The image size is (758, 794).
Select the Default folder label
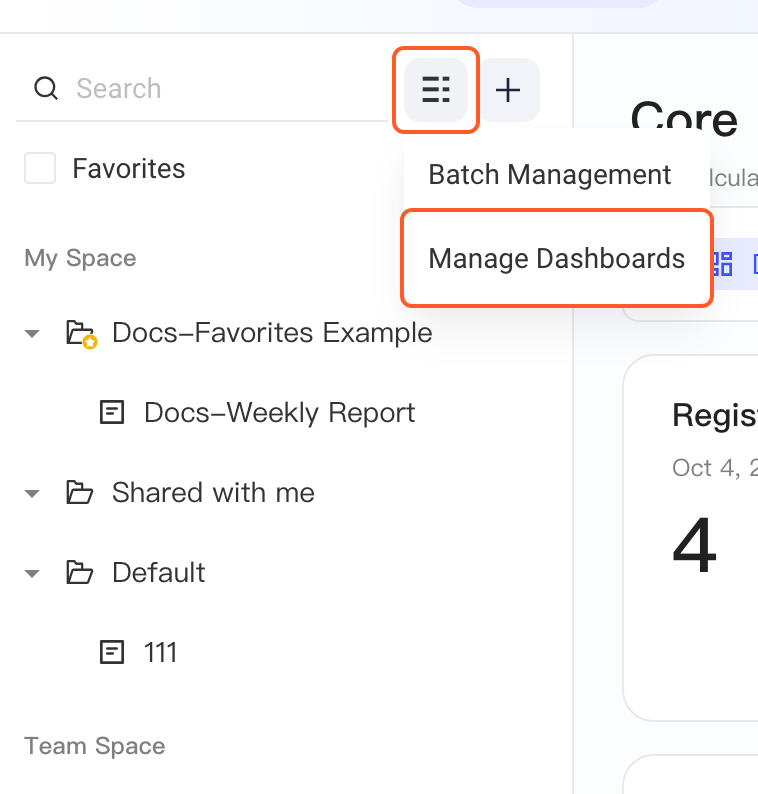[x=158, y=573]
